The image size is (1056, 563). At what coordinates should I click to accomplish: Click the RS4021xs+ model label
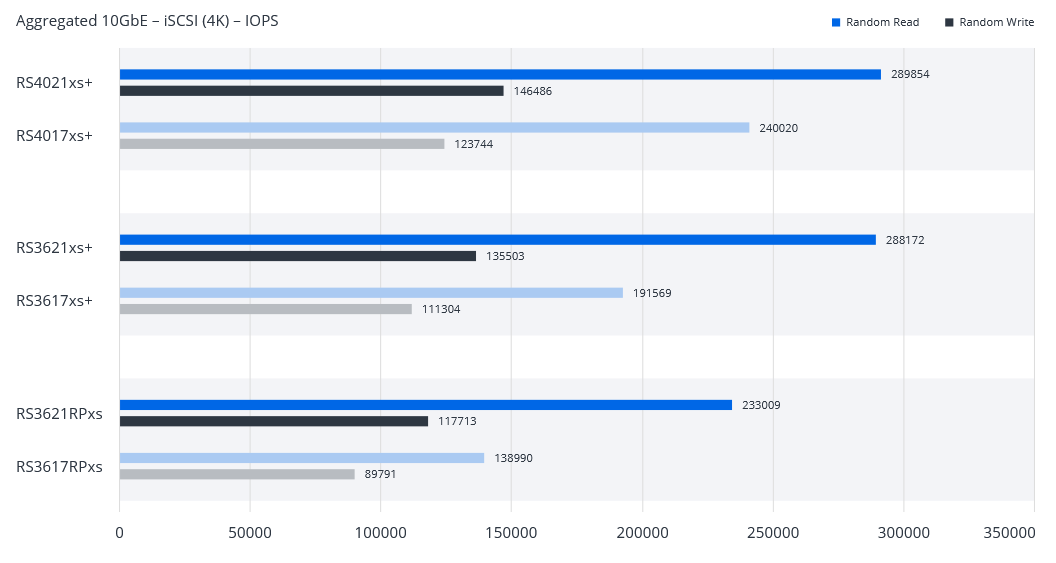click(x=55, y=83)
